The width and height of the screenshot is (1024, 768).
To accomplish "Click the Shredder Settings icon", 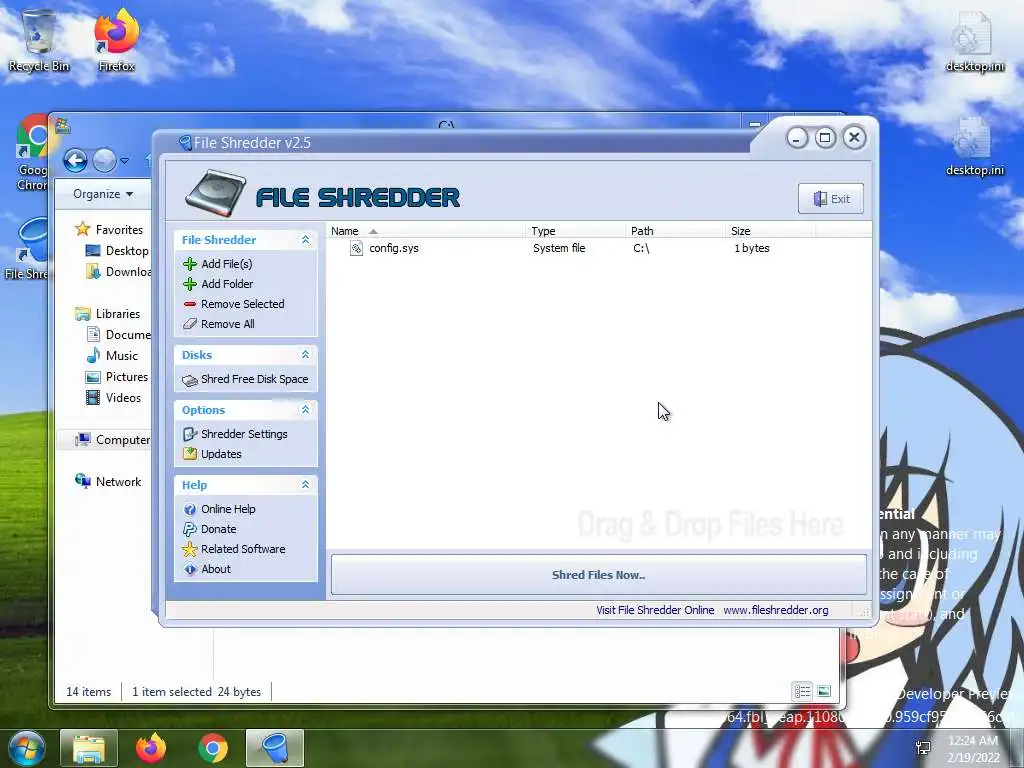I will 190,434.
